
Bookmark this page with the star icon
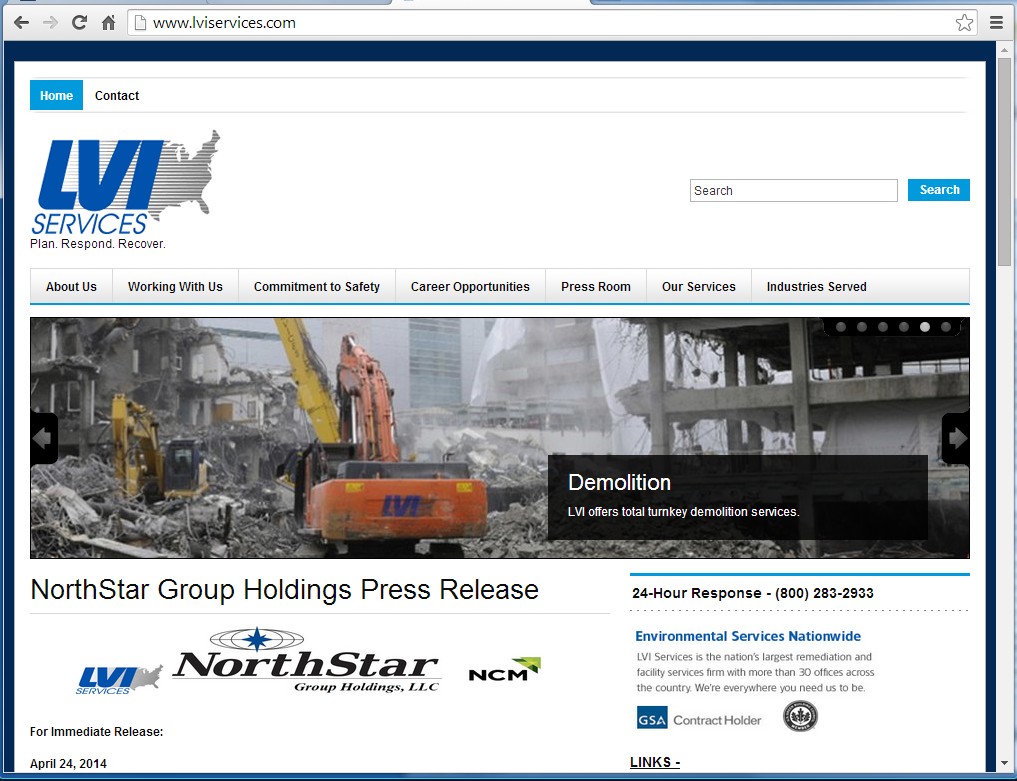pyautogui.click(x=964, y=23)
